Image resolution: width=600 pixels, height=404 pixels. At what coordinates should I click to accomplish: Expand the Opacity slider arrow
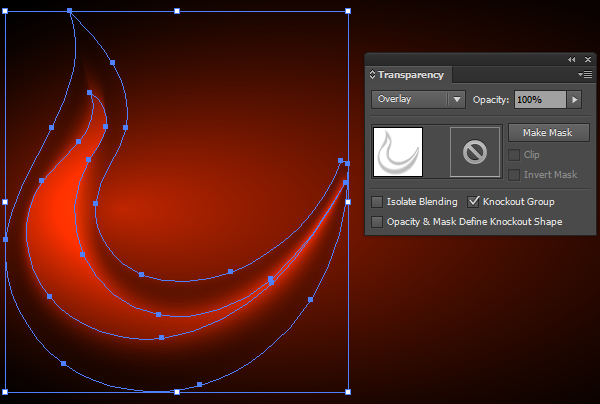[x=574, y=99]
